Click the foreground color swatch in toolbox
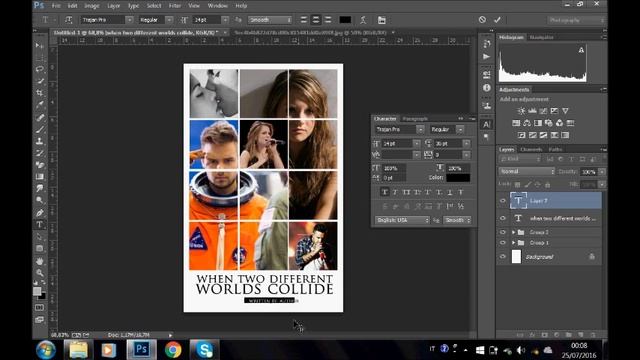Image resolution: width=640 pixels, height=360 pixels. coord(37,291)
